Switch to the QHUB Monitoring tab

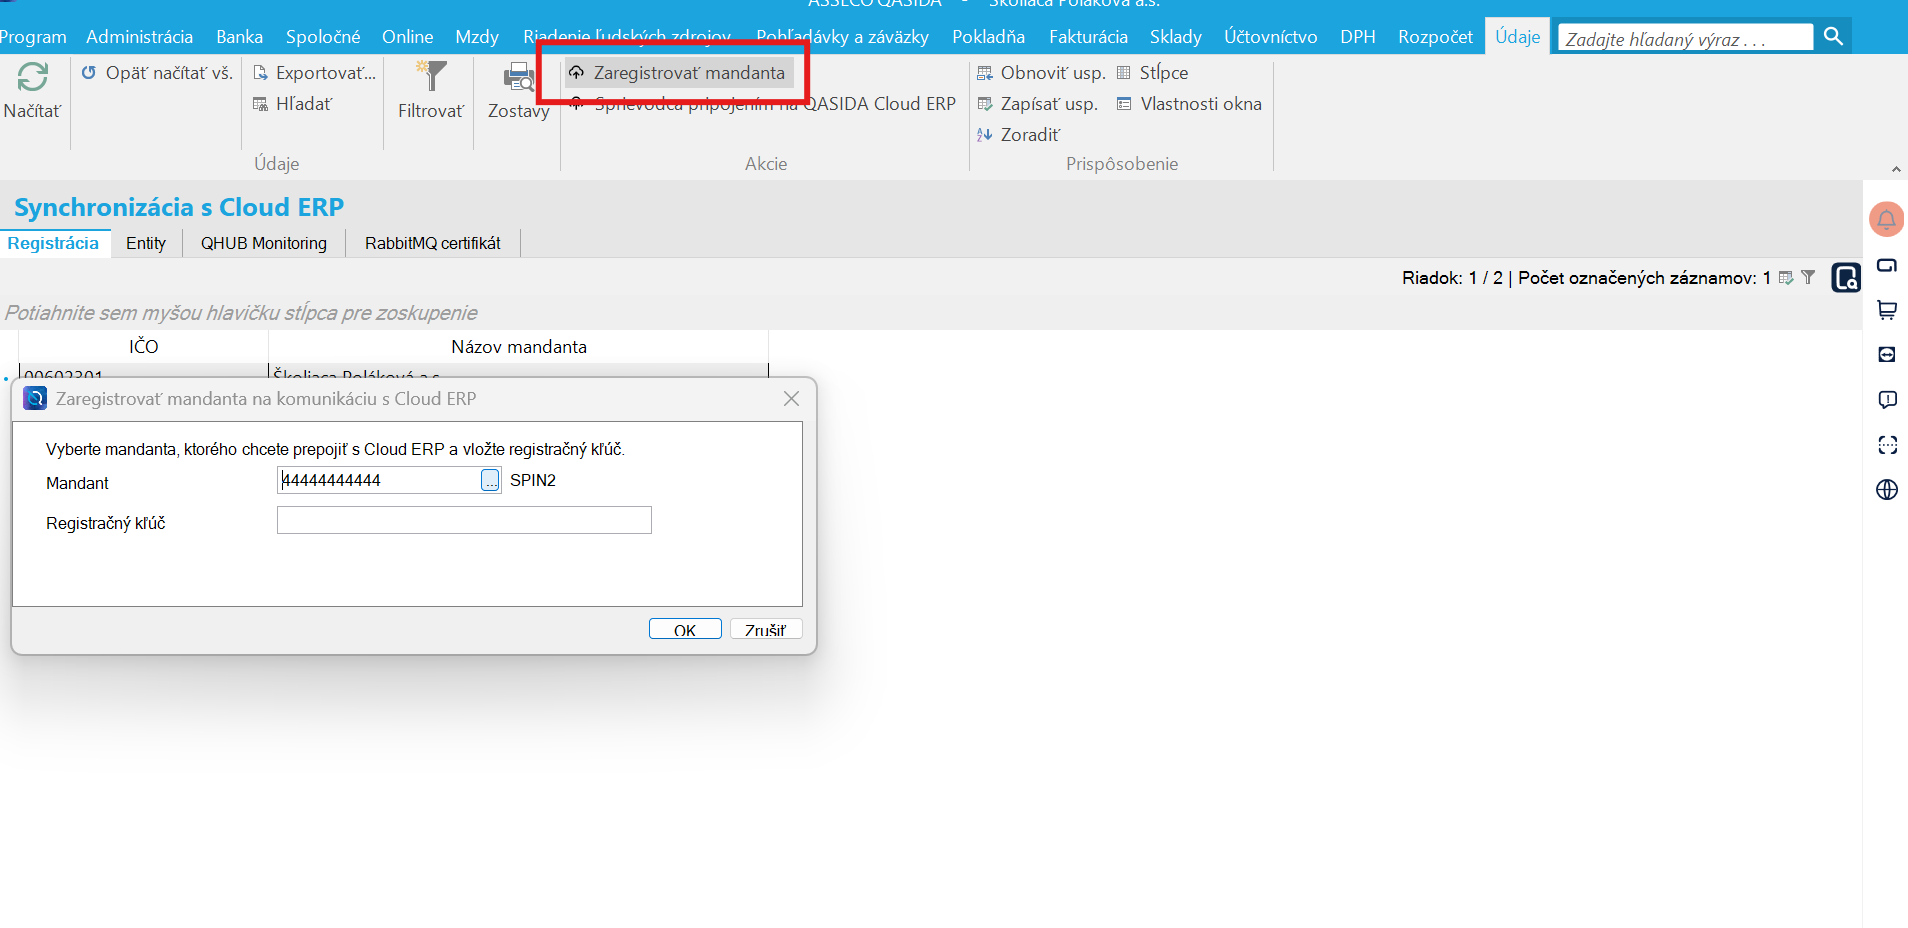(264, 243)
